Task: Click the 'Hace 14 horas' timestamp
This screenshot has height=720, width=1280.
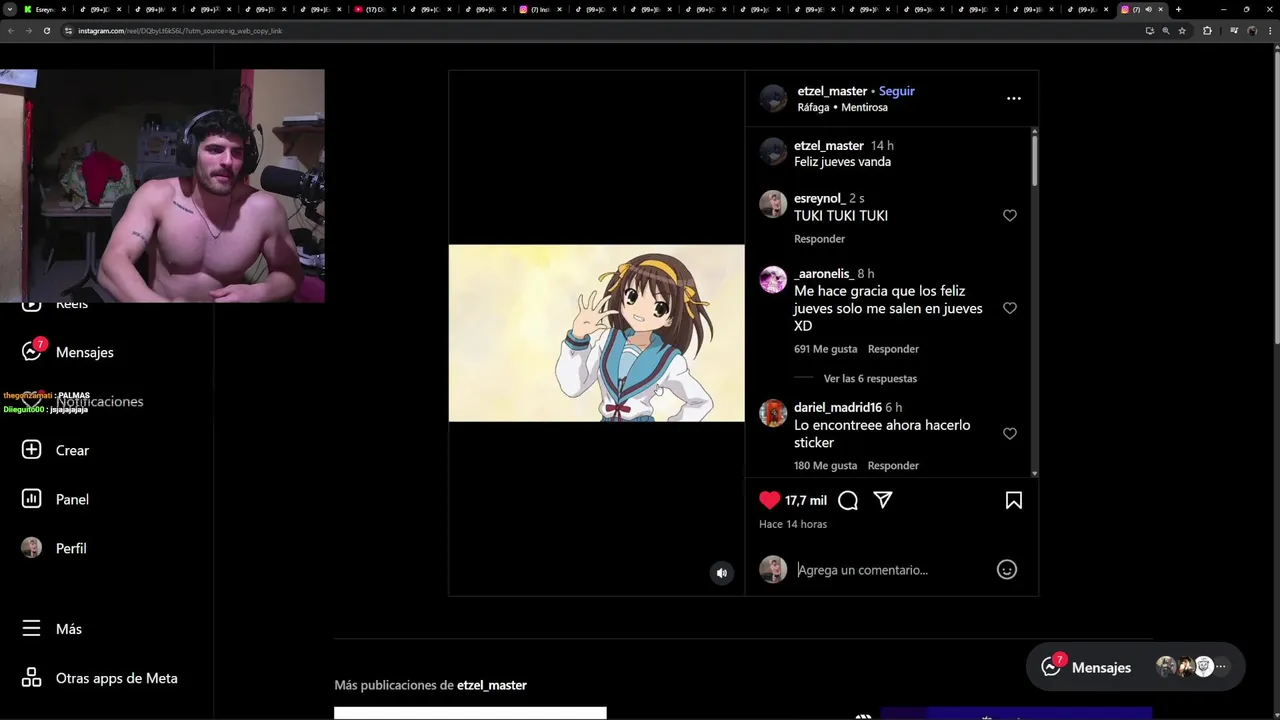Action: 793,524
